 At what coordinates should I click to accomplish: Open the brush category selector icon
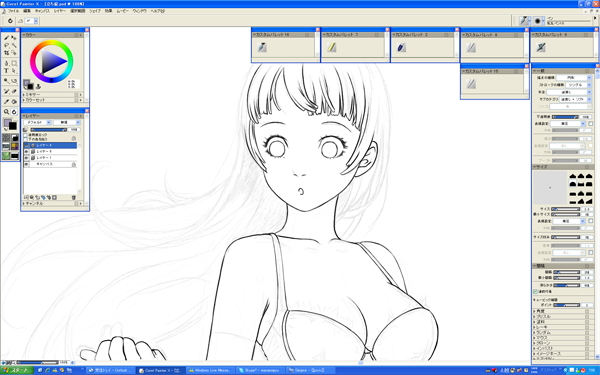523,21
